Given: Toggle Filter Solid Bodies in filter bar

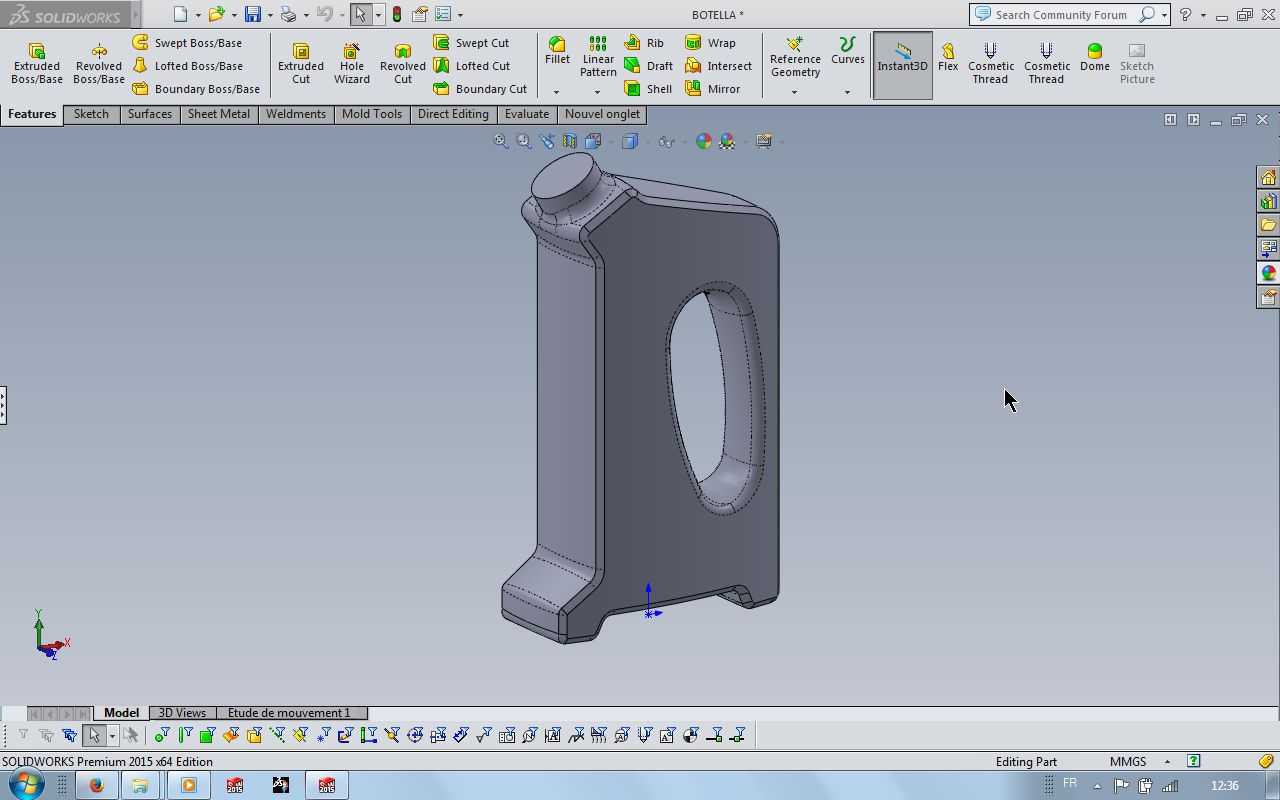Looking at the screenshot, I should pyautogui.click(x=254, y=736).
